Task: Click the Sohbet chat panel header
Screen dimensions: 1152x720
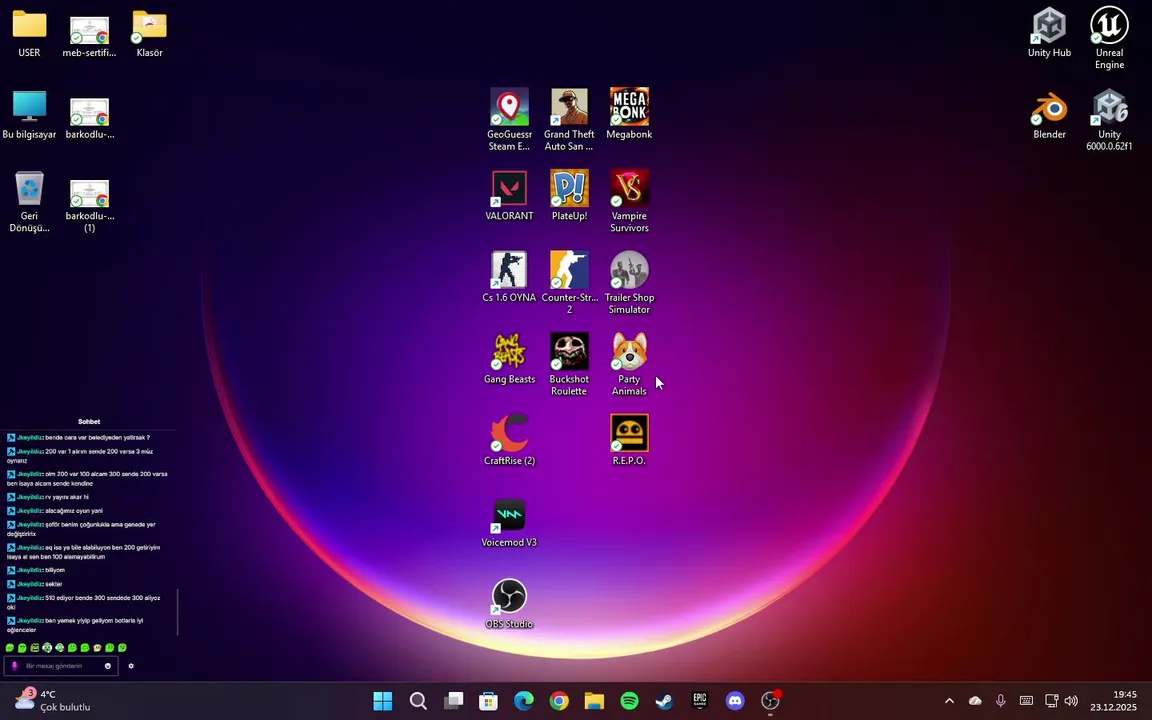Action: [x=89, y=422]
